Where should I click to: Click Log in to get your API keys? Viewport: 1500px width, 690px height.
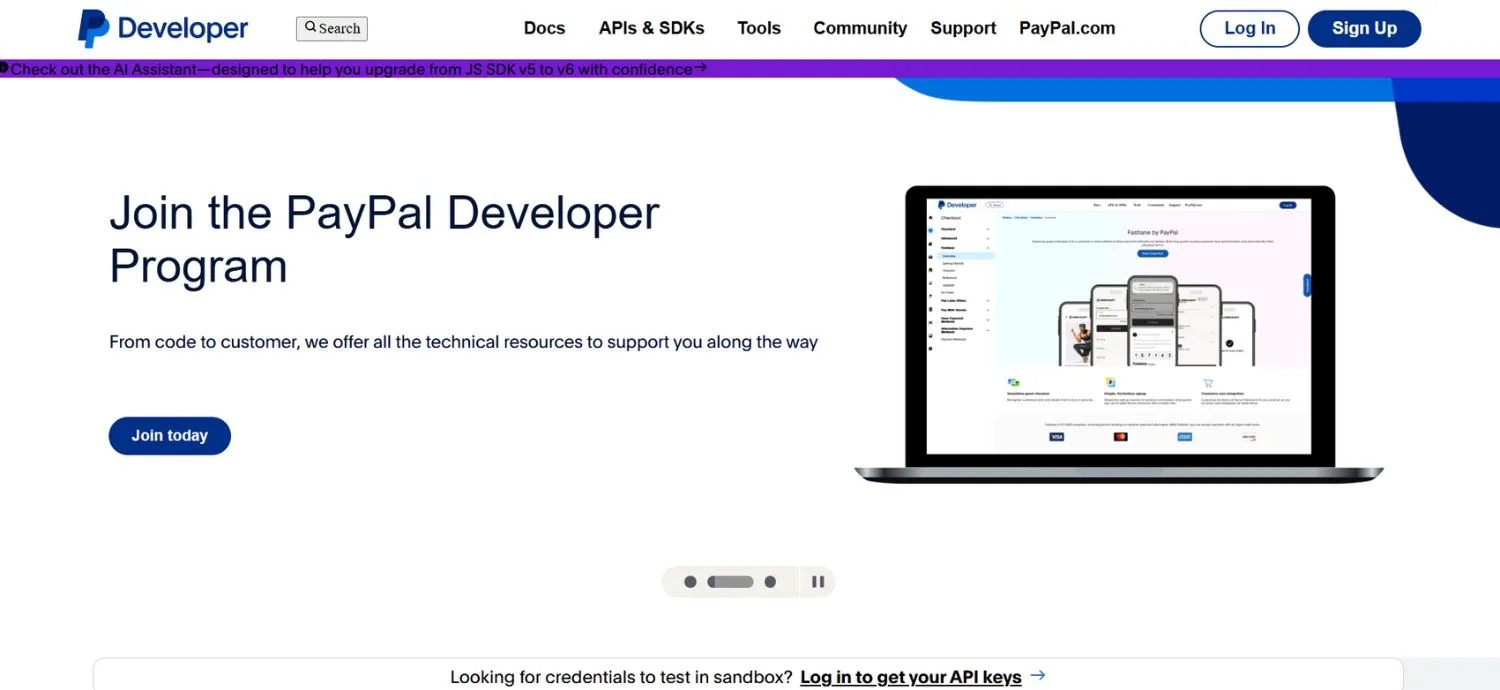pyautogui.click(x=911, y=677)
